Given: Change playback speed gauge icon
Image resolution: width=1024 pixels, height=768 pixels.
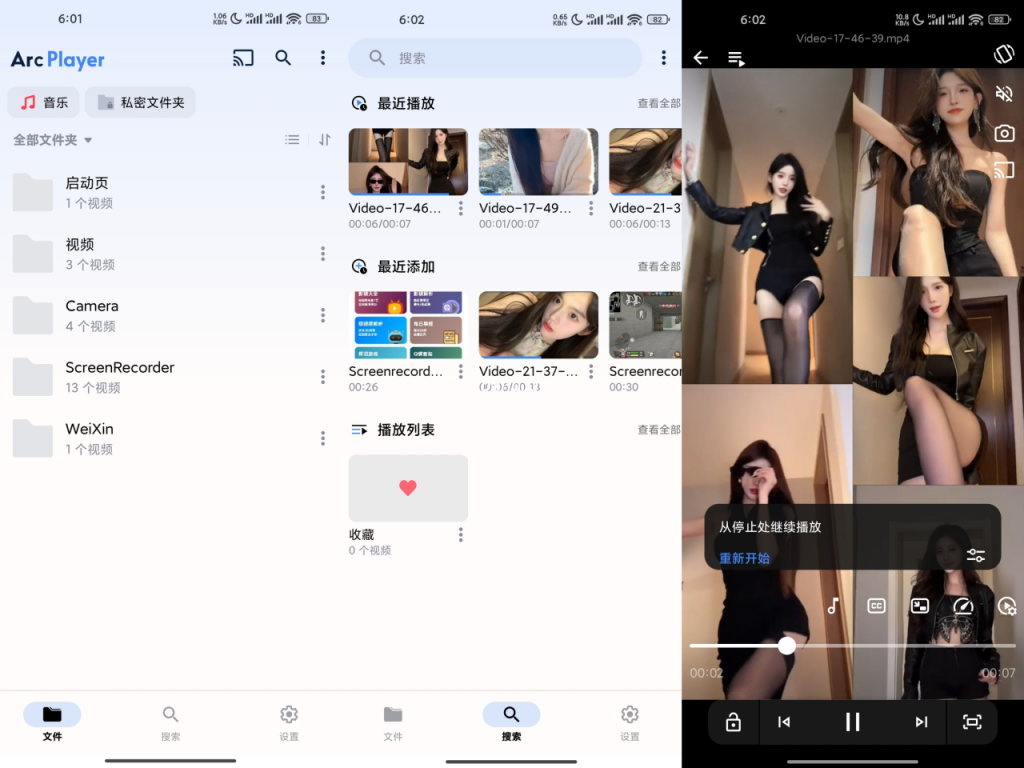Looking at the screenshot, I should (x=963, y=606).
